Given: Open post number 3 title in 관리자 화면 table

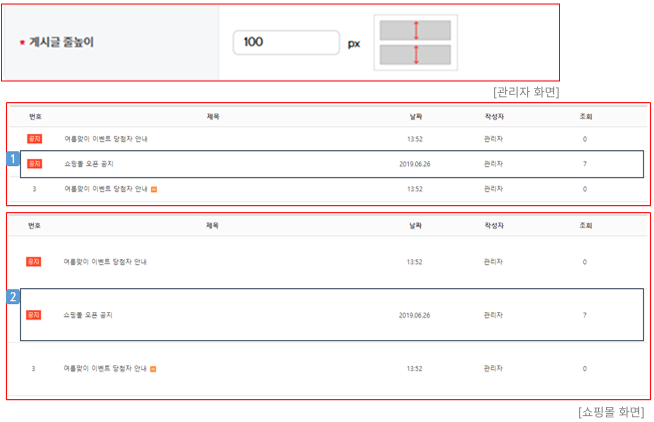Looking at the screenshot, I should 105,188.
